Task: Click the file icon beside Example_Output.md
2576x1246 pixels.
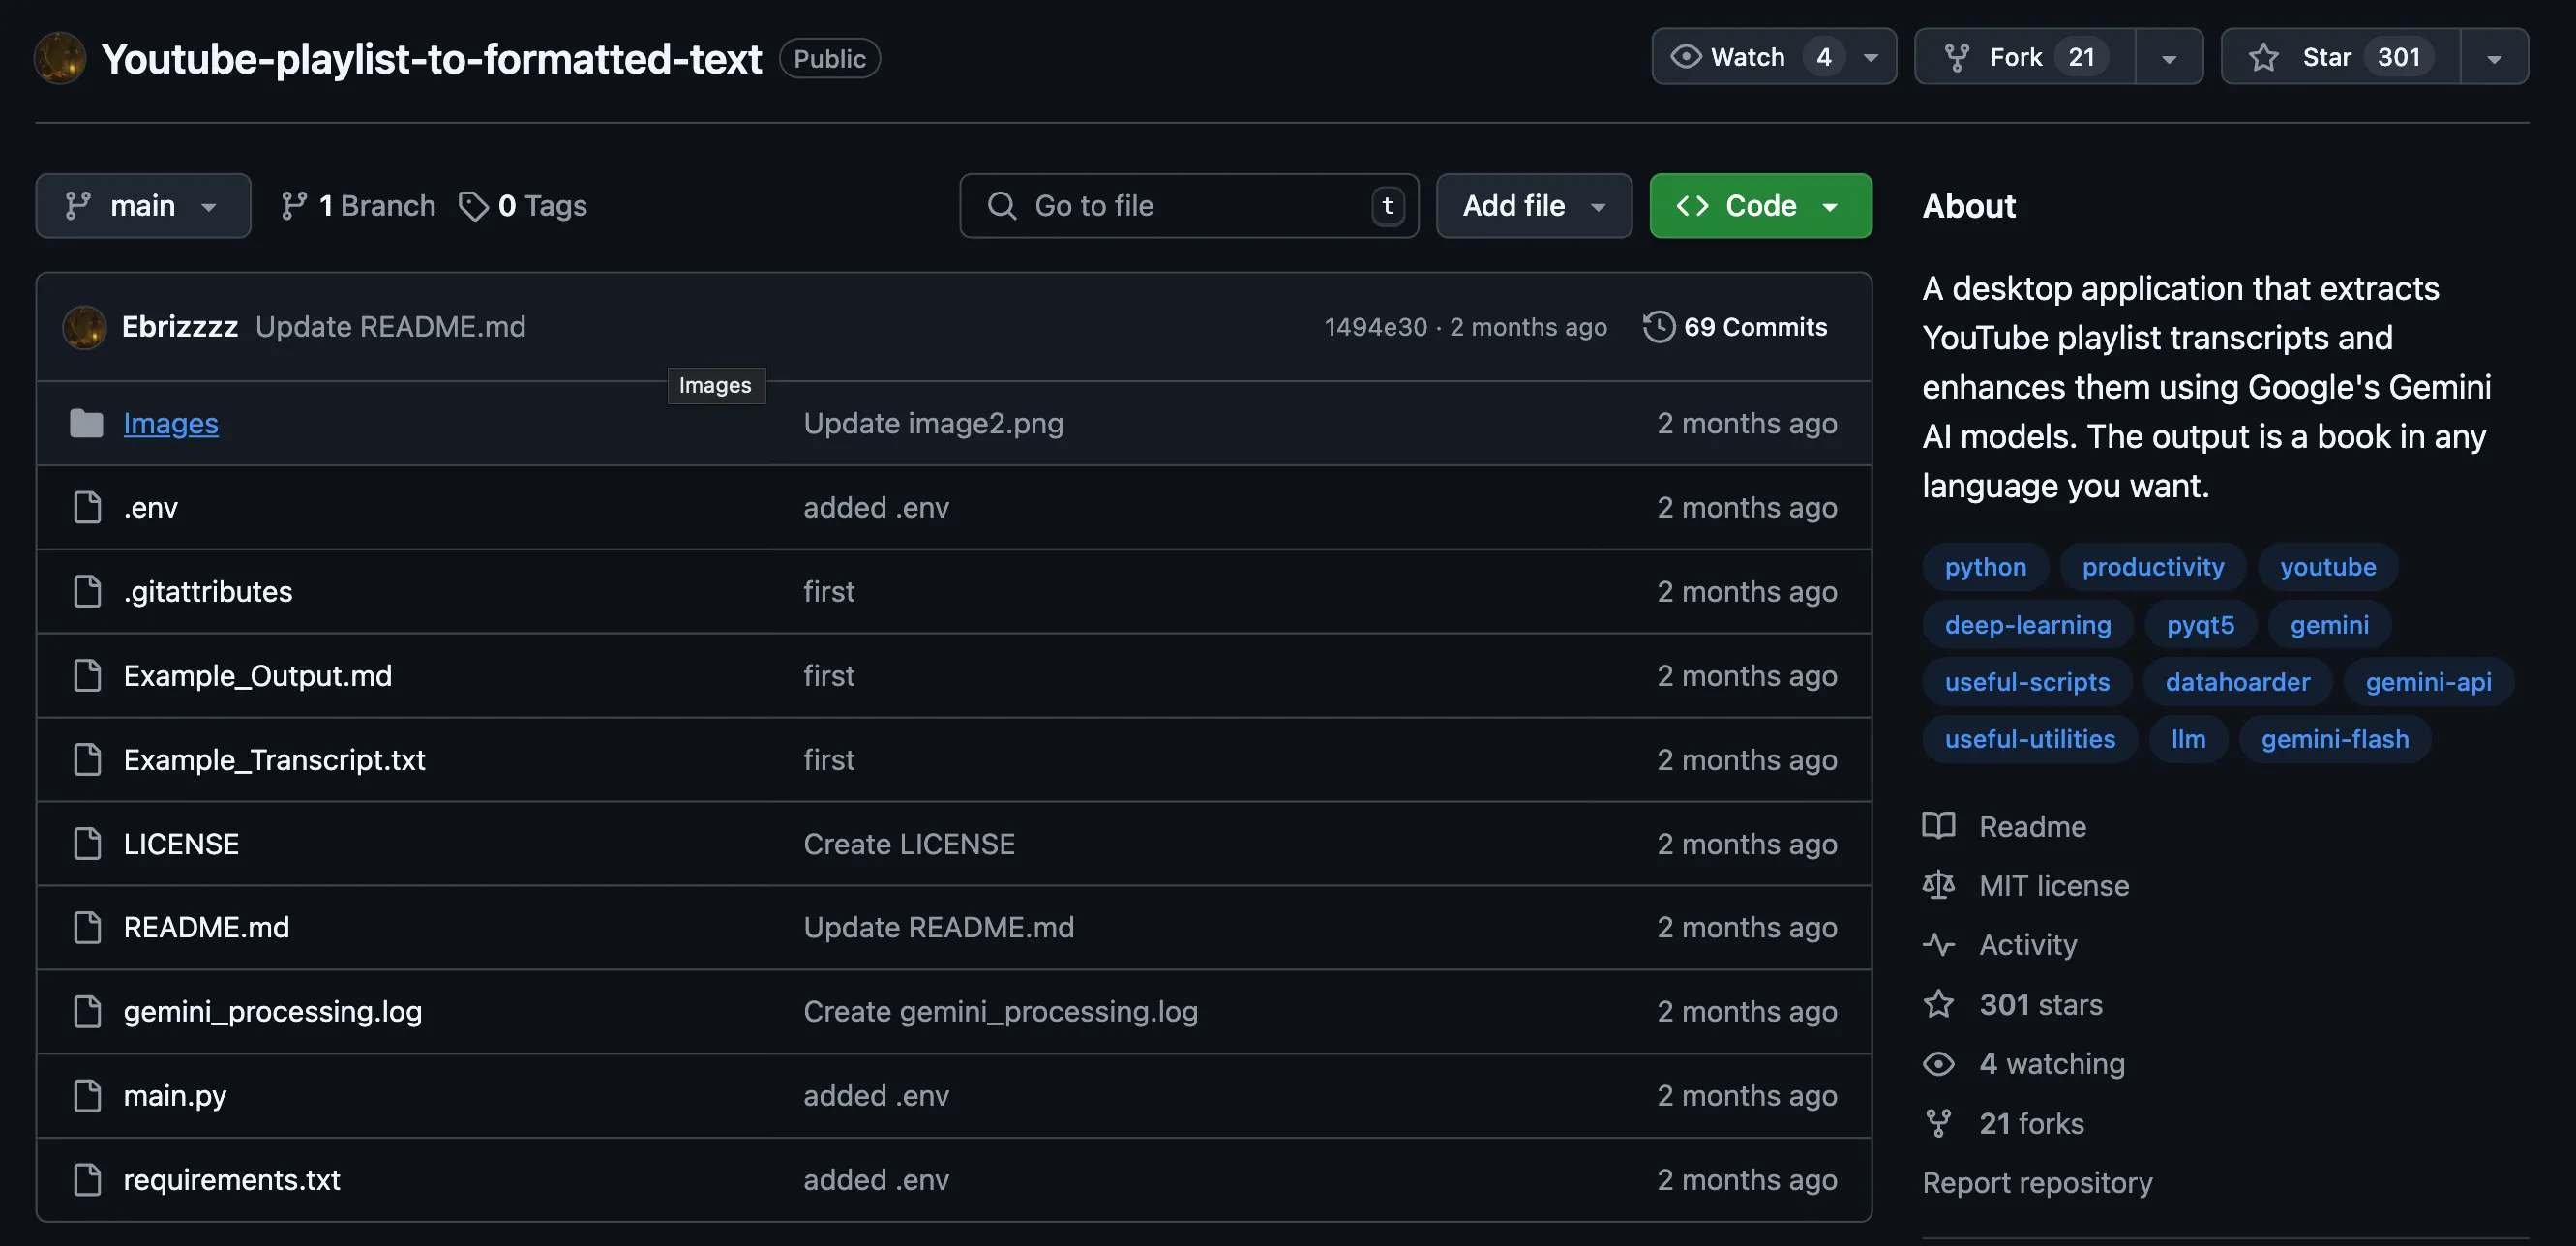Action: (88, 676)
